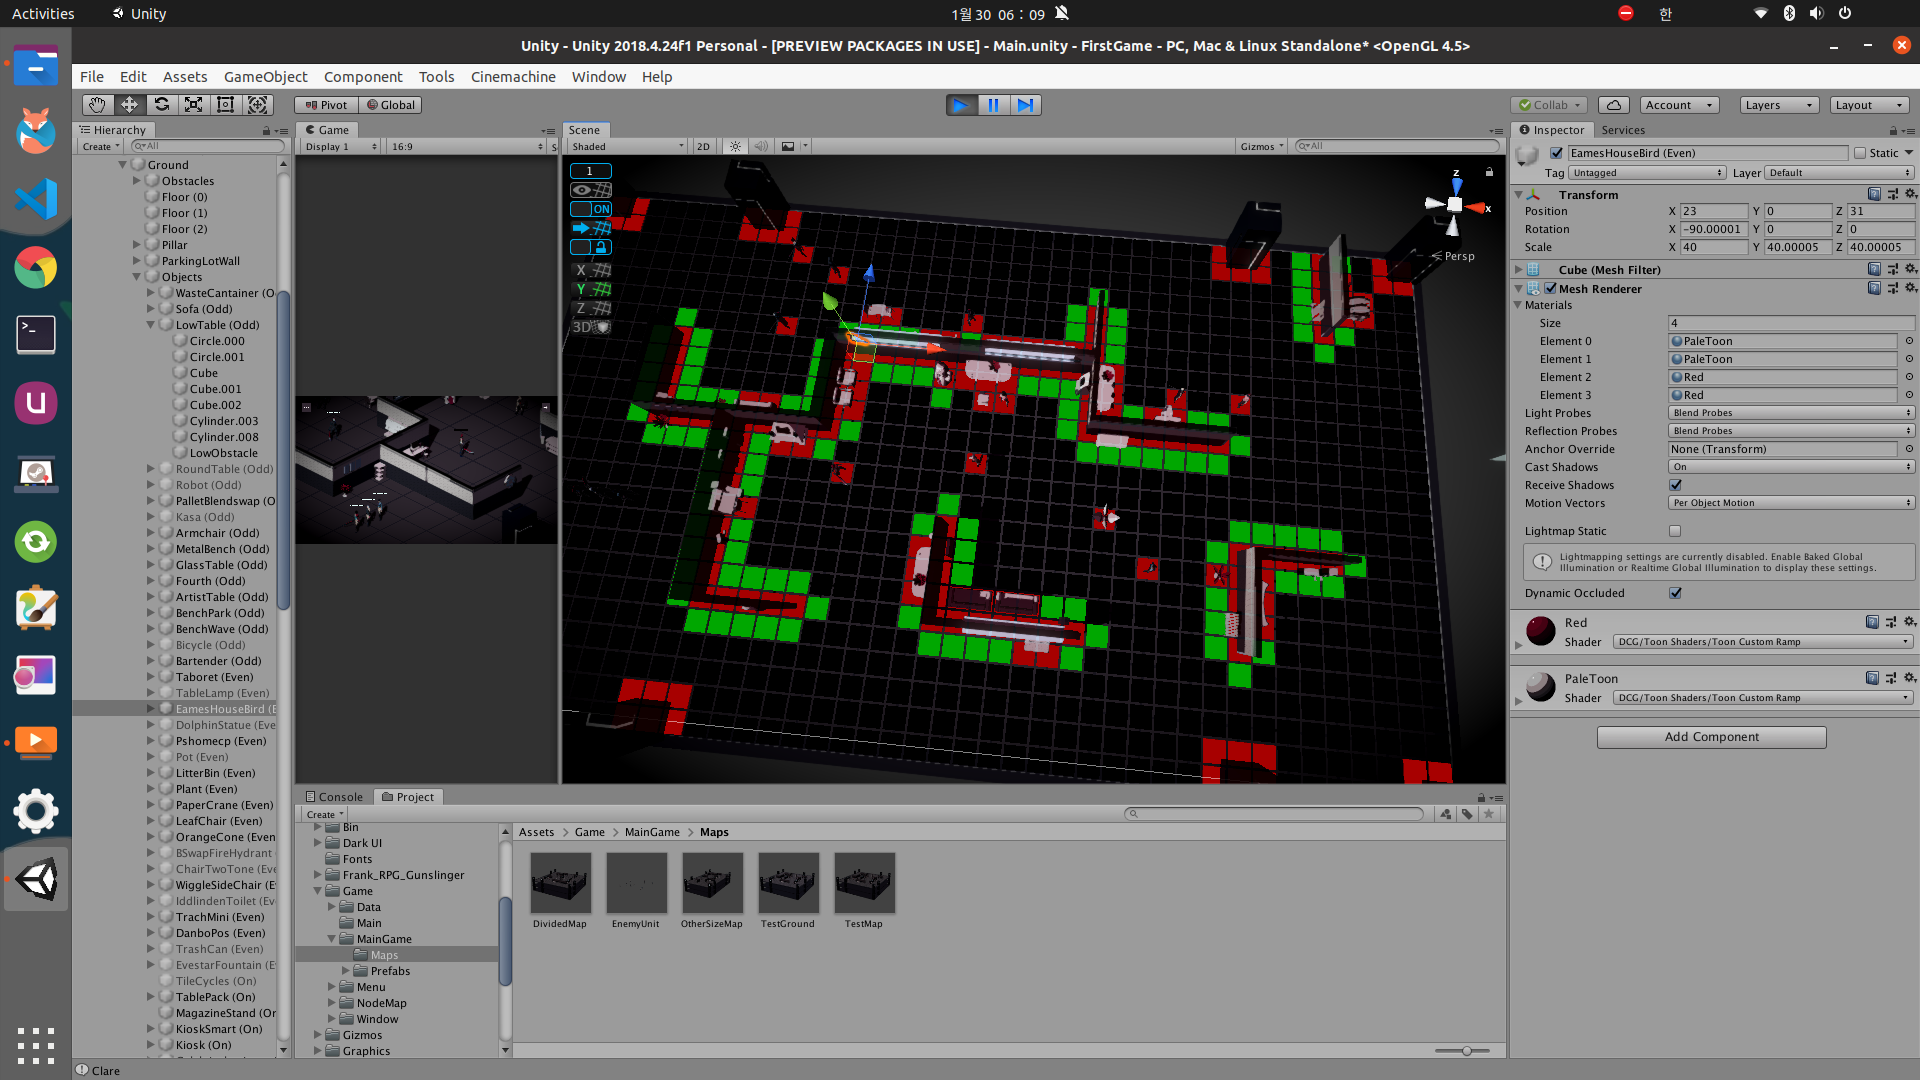The image size is (1920, 1080).
Task: Open the Cinemachine menu
Action: click(x=513, y=77)
